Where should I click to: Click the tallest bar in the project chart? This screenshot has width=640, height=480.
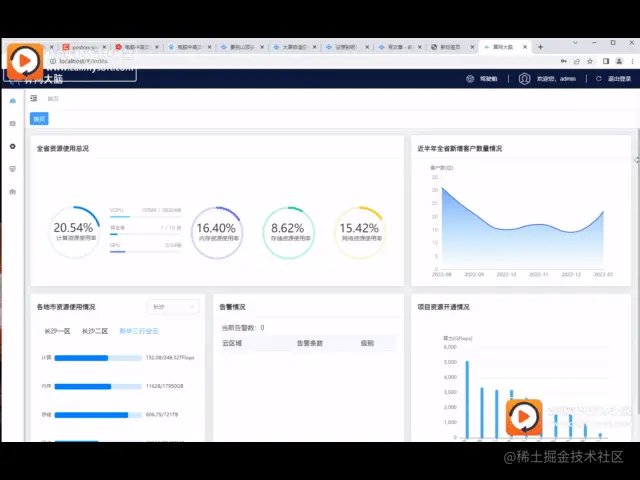coord(467,399)
